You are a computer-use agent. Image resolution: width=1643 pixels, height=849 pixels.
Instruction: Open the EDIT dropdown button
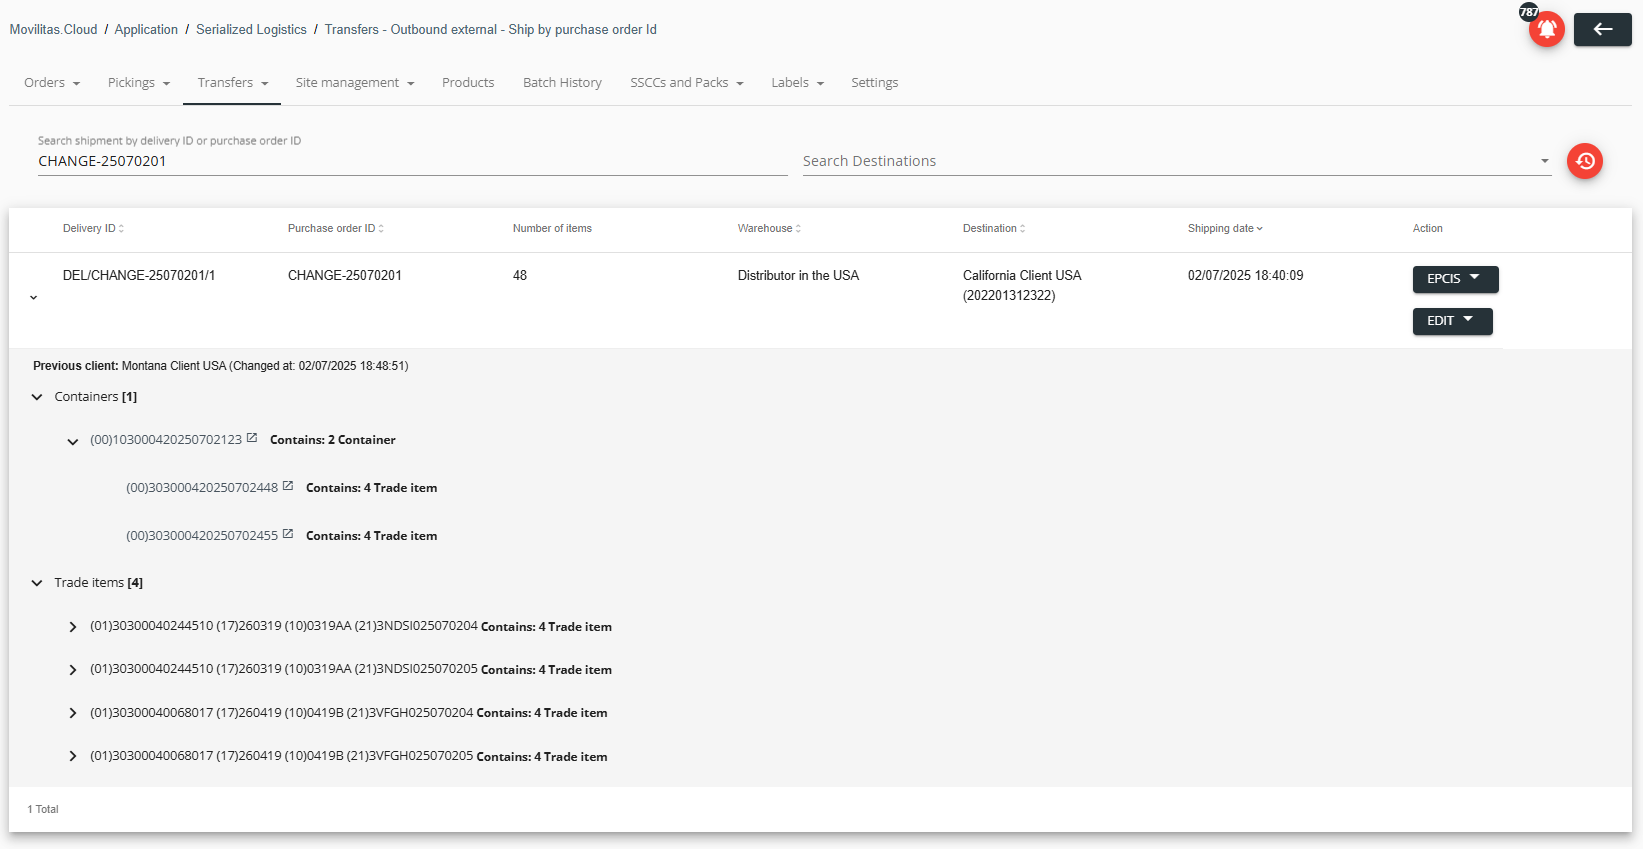1452,321
